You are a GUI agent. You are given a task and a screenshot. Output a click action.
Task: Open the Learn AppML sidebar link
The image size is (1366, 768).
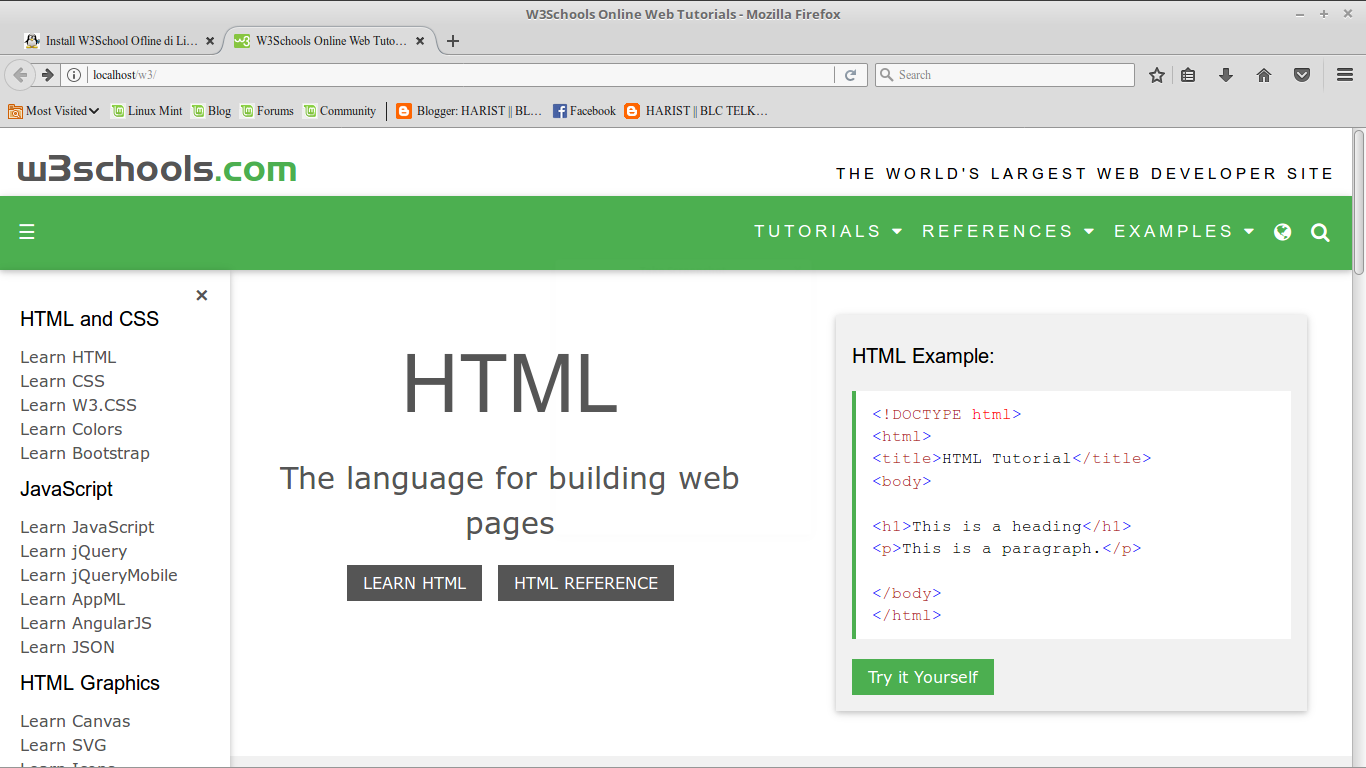(x=73, y=599)
